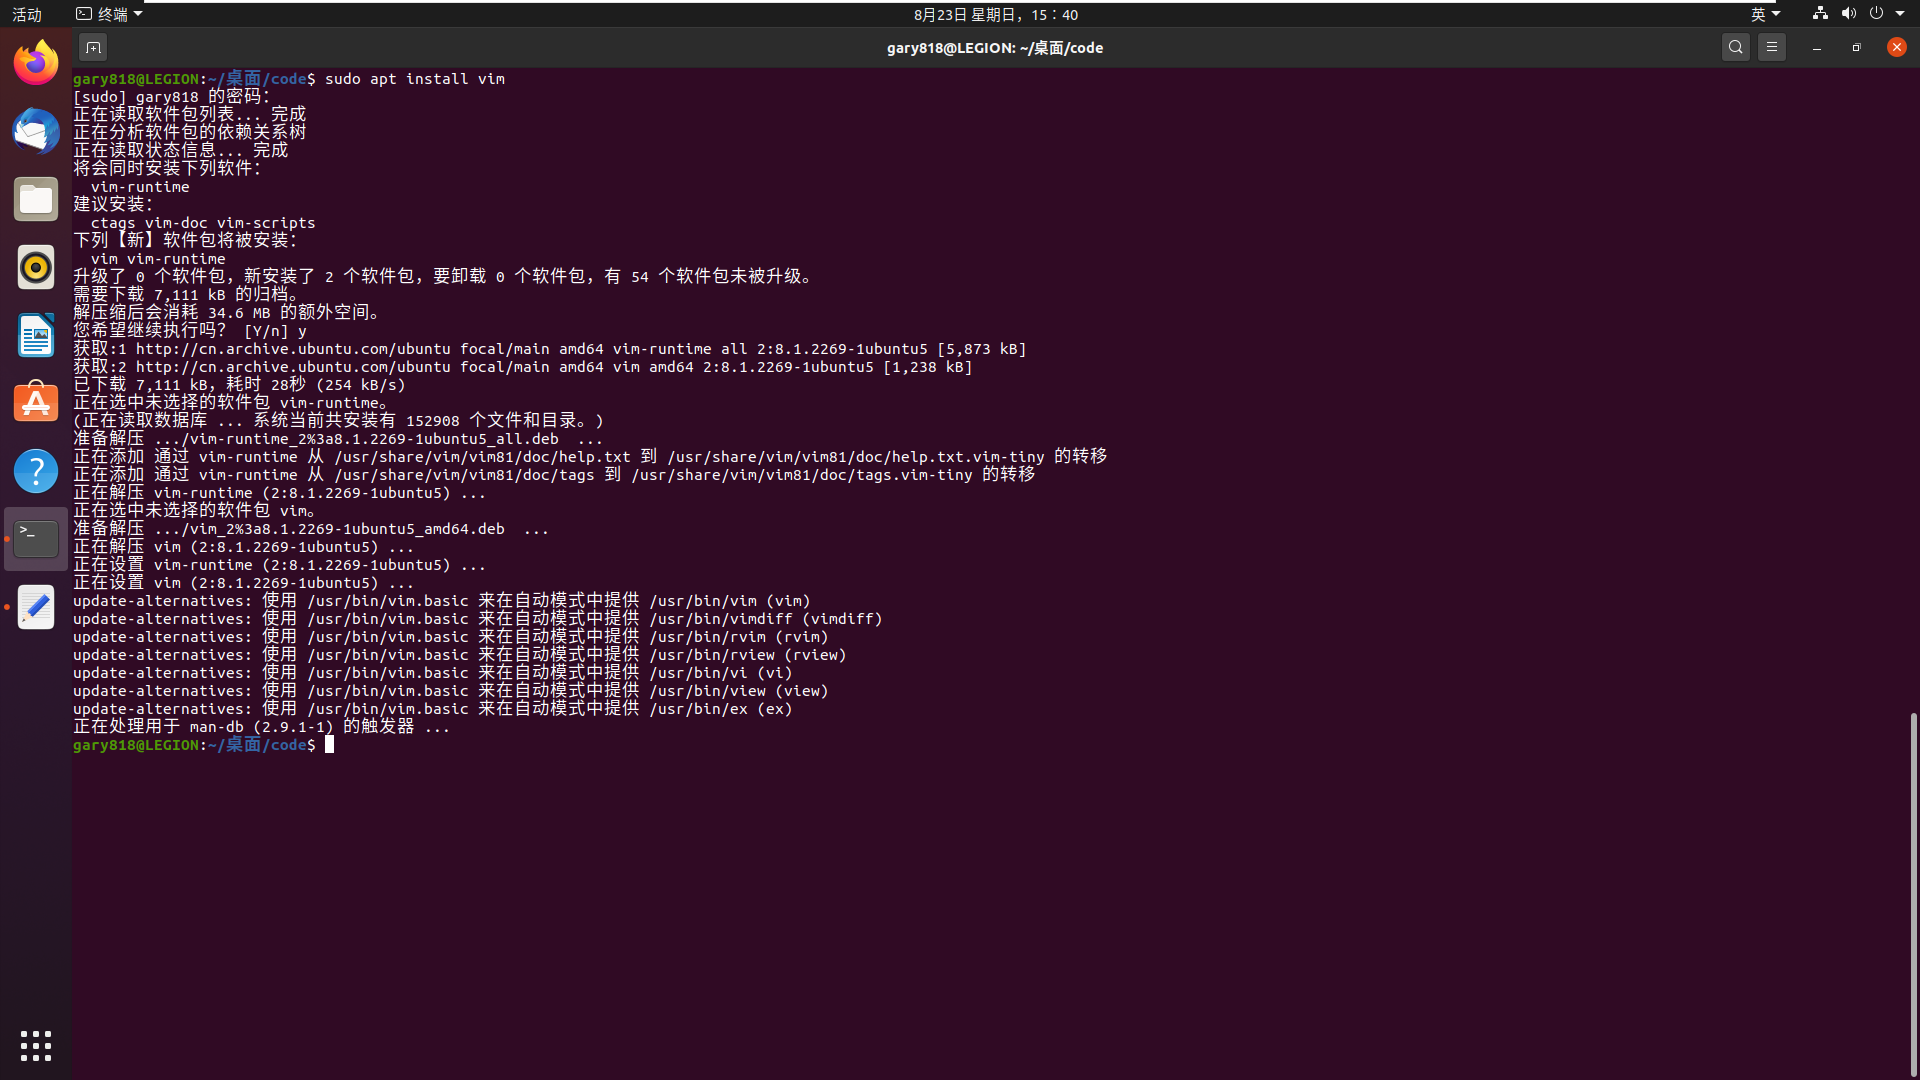Screen dimensions: 1920x1080
Task: Click the '[Y/n] y' confirmation line
Action: (x=190, y=331)
